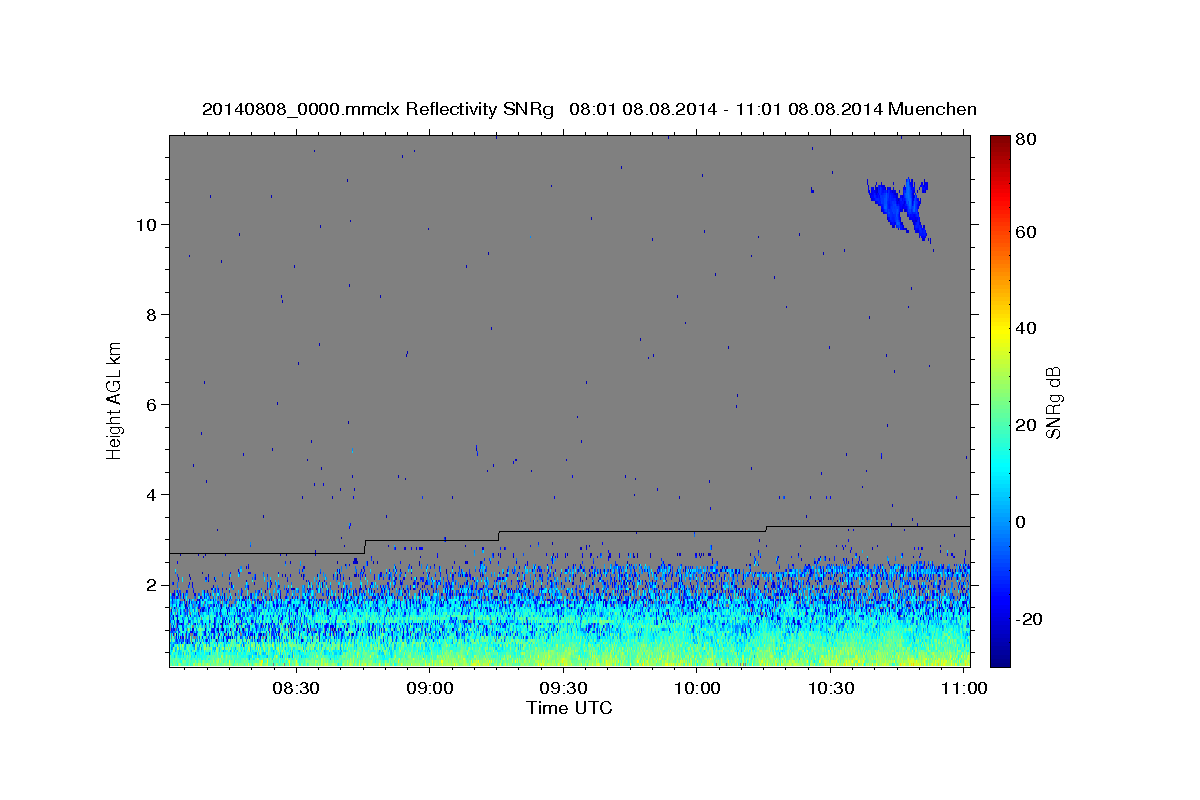Screen dimensions: 1200x800
Task: Click the height tick label 4
Action: point(152,495)
